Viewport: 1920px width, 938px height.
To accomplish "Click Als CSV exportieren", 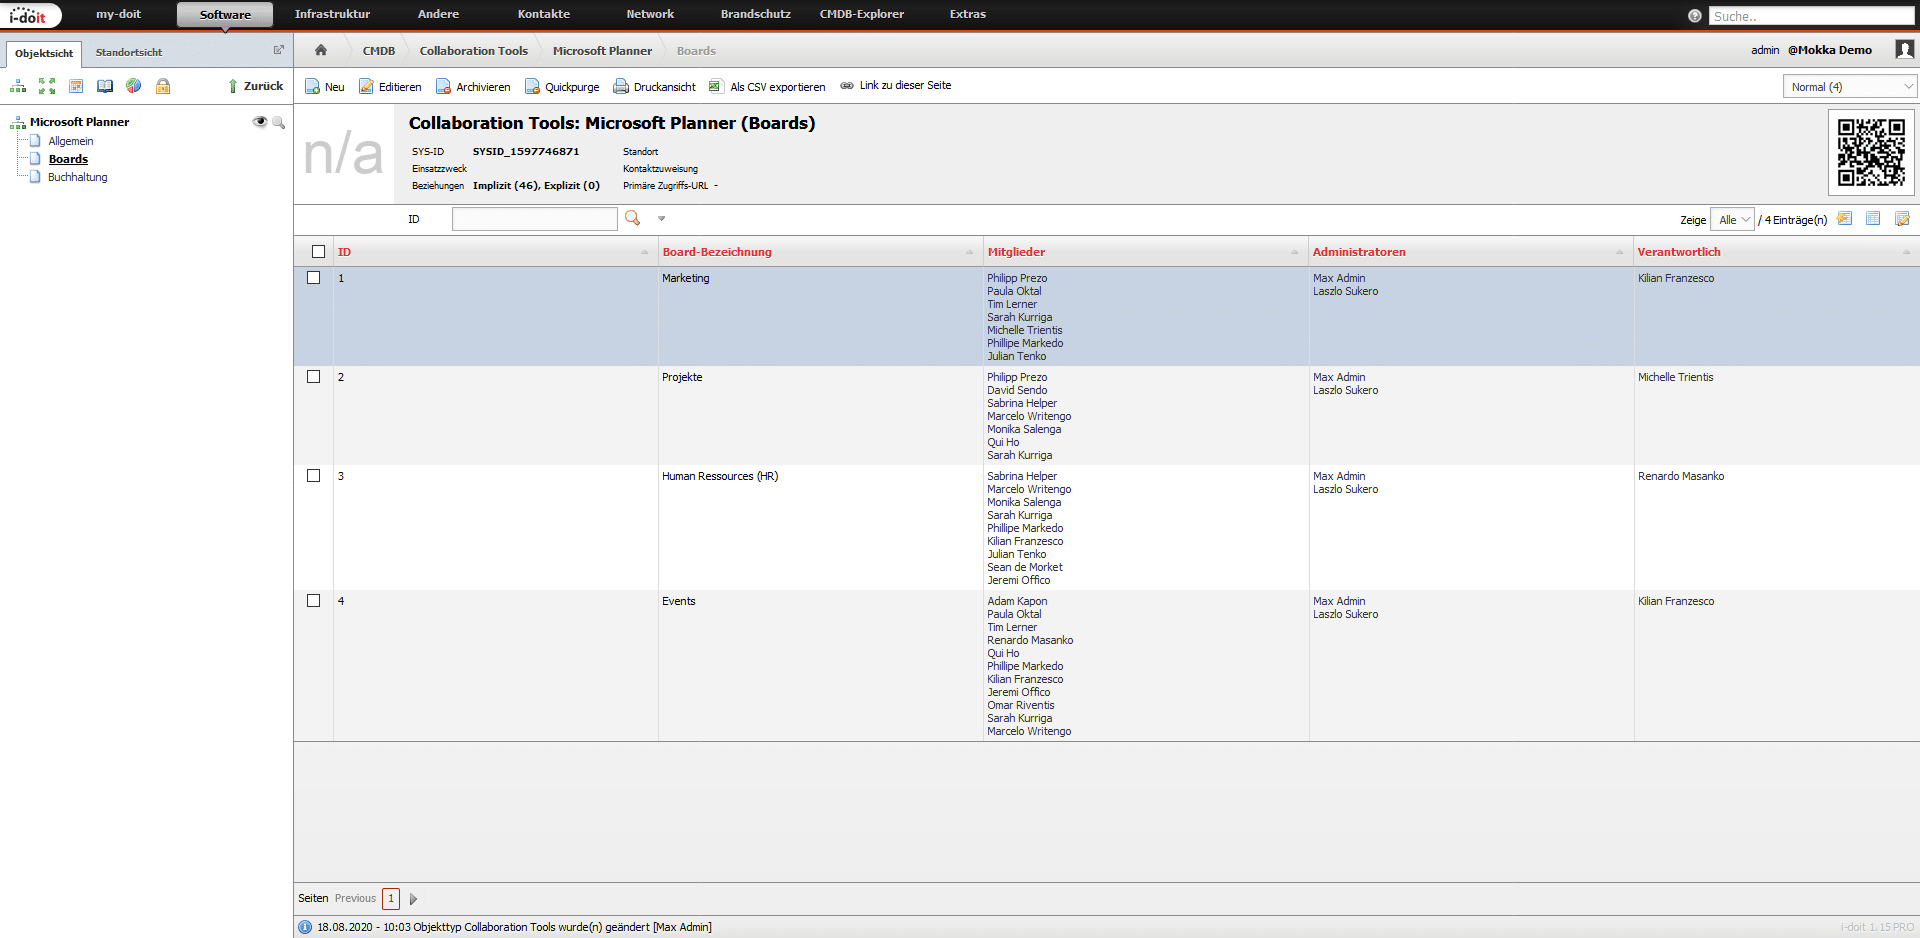I will (767, 87).
